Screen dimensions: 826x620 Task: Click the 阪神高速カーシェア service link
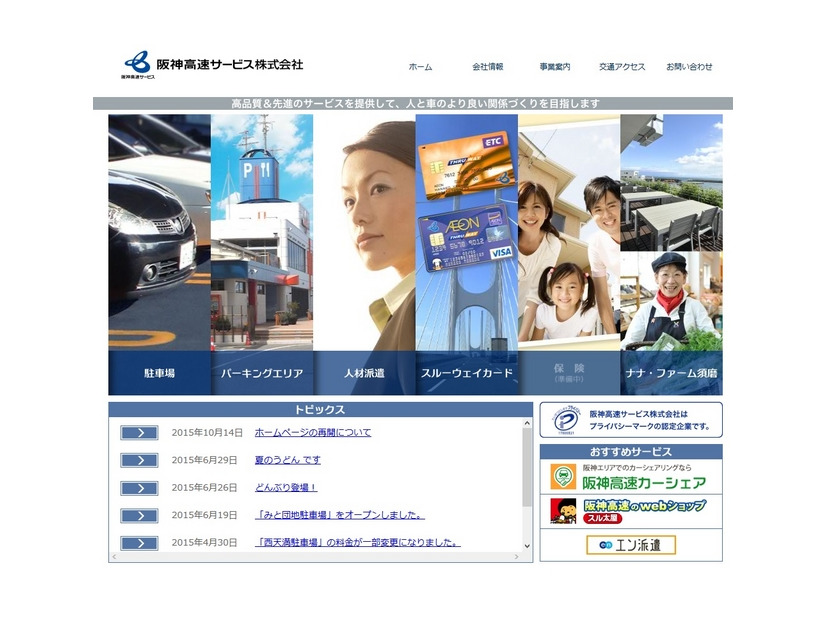(x=645, y=481)
